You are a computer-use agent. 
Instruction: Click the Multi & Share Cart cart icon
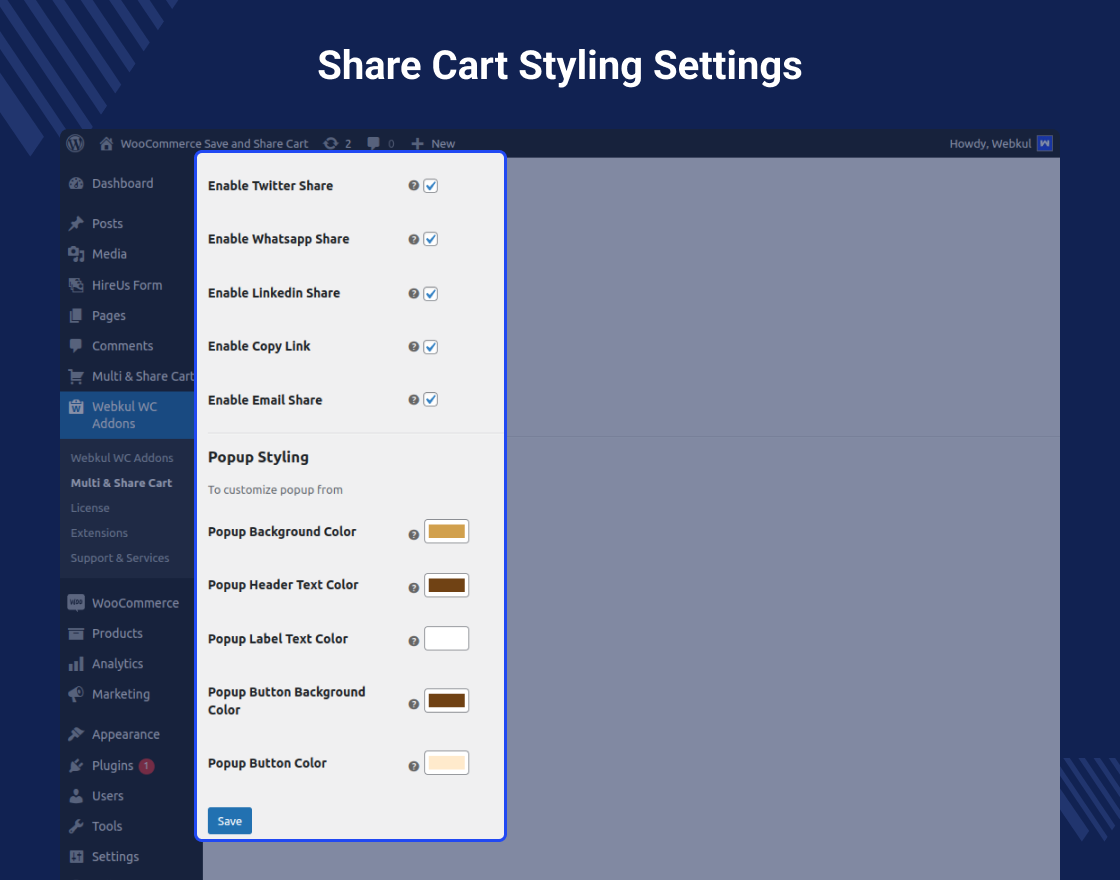pyautogui.click(x=76, y=376)
